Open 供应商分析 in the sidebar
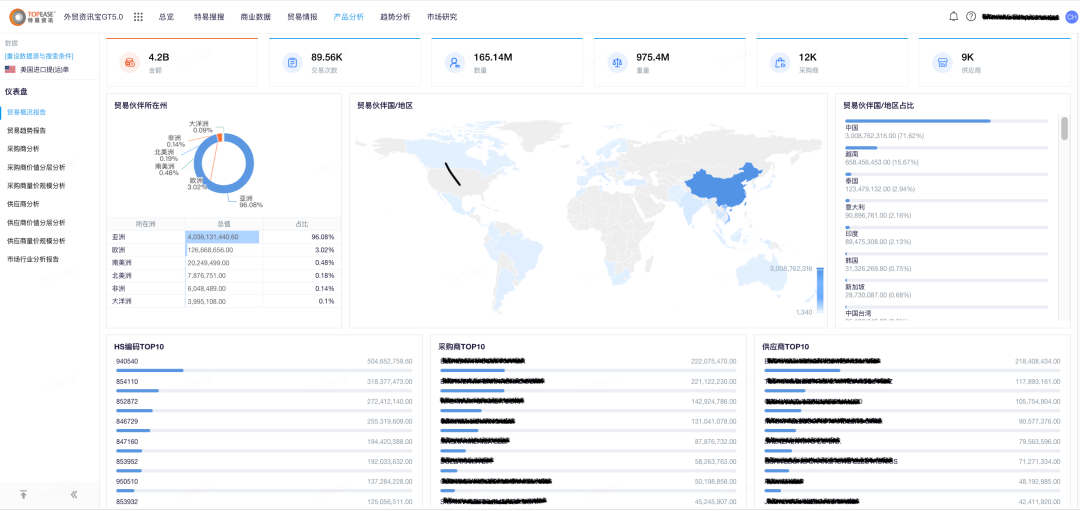1080x511 pixels. click(x=23, y=204)
